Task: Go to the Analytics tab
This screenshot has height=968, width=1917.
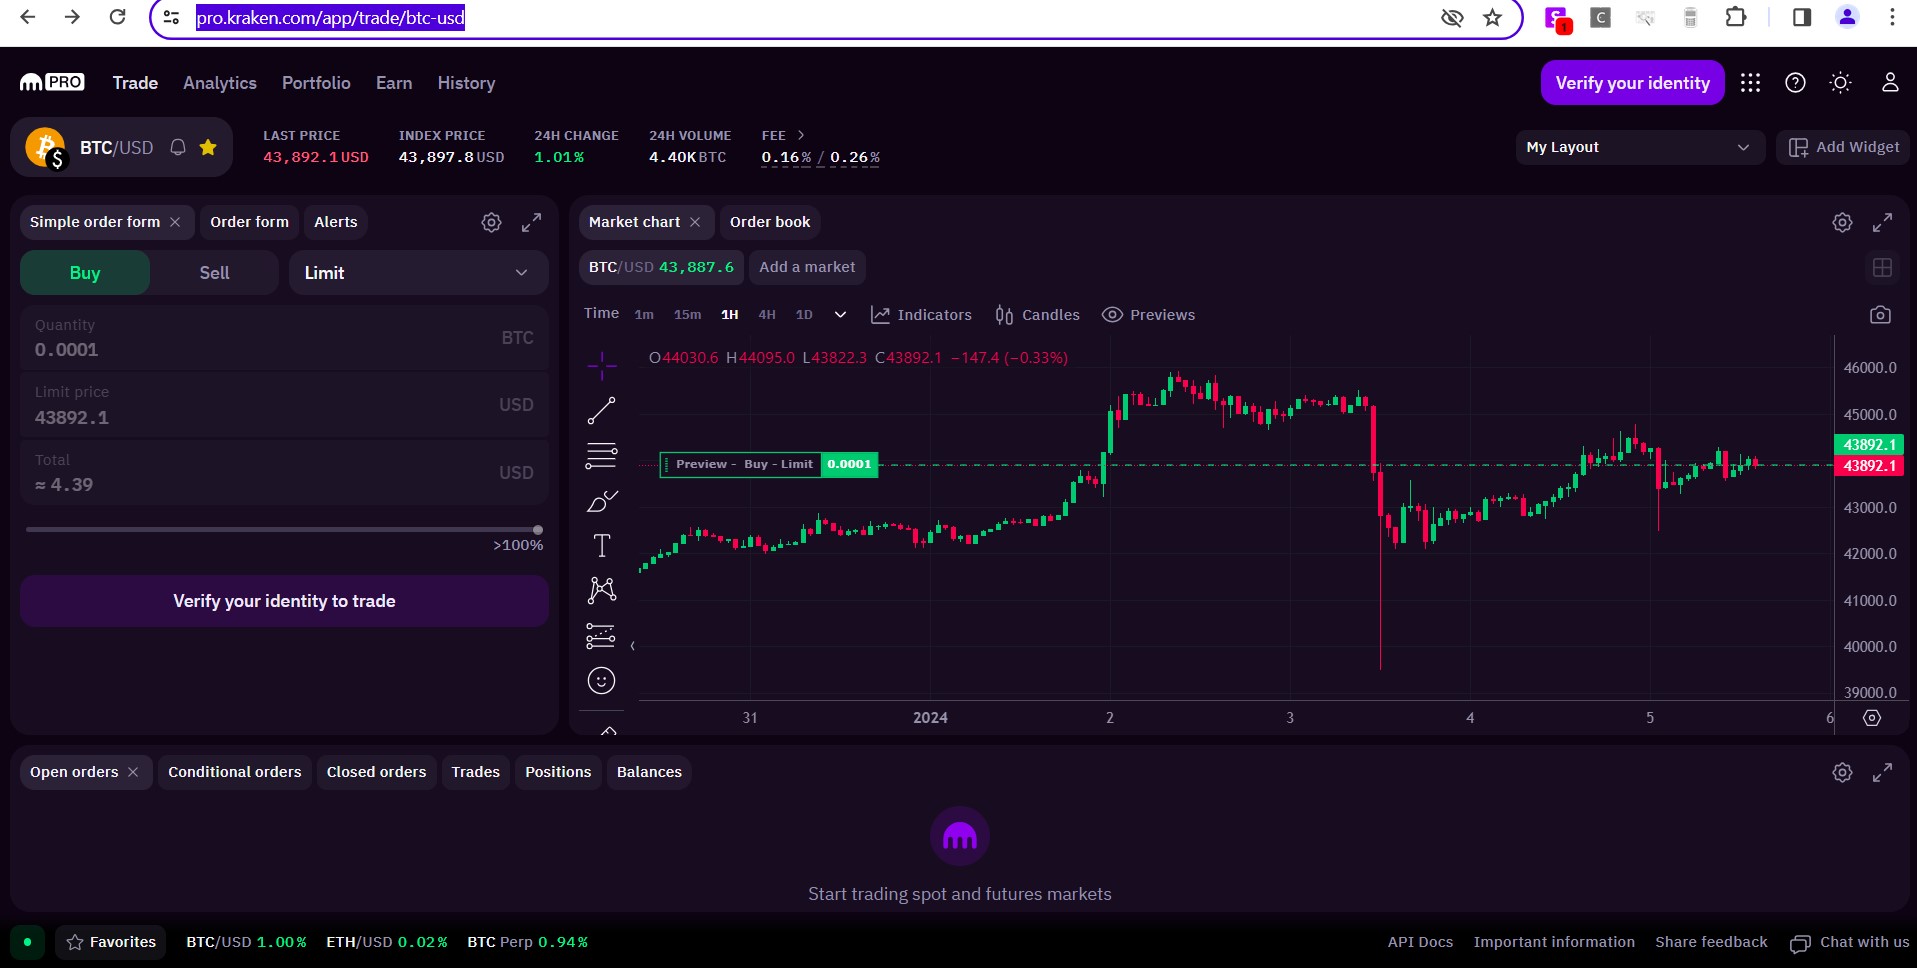Action: [220, 83]
